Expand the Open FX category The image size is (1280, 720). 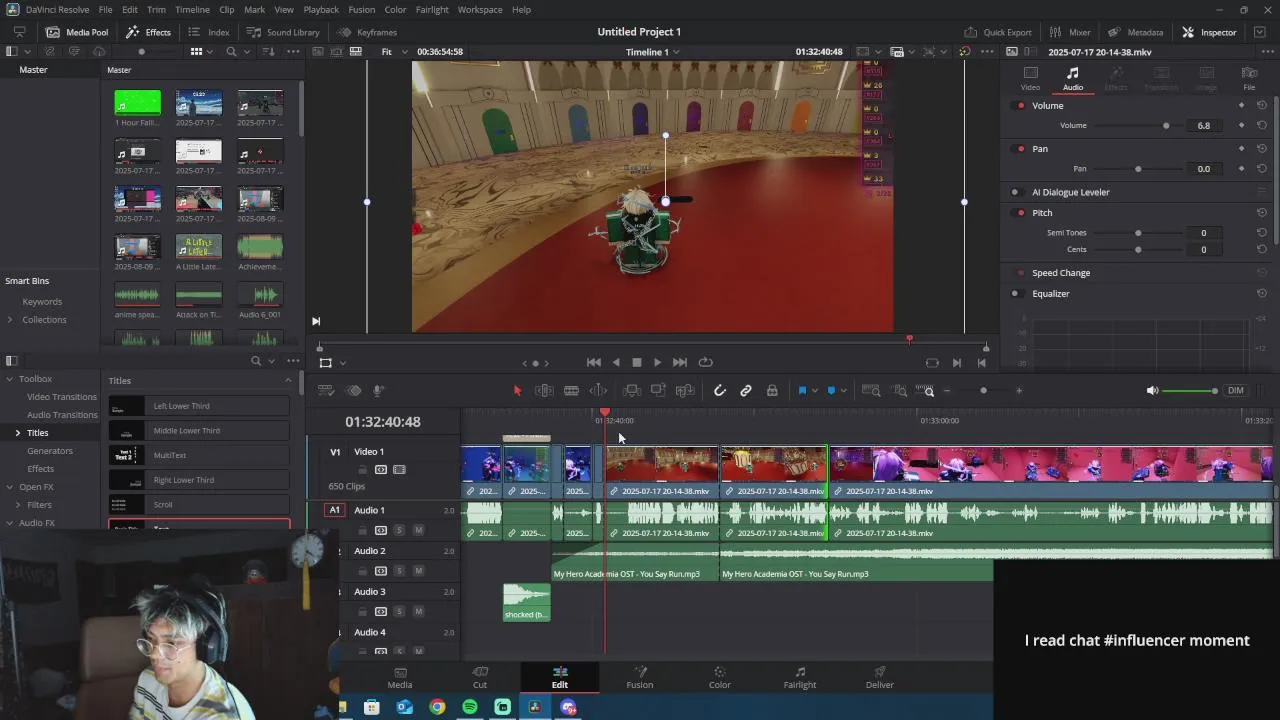click(10, 487)
